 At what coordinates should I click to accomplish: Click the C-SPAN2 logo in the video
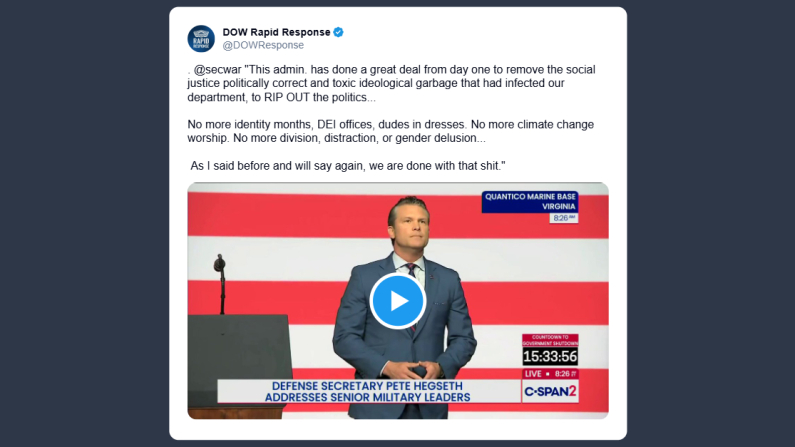550,391
